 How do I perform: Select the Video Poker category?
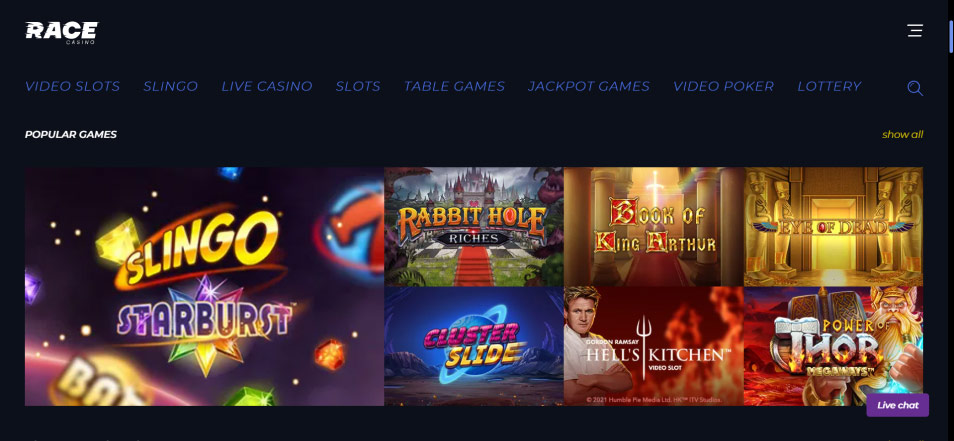pos(723,86)
